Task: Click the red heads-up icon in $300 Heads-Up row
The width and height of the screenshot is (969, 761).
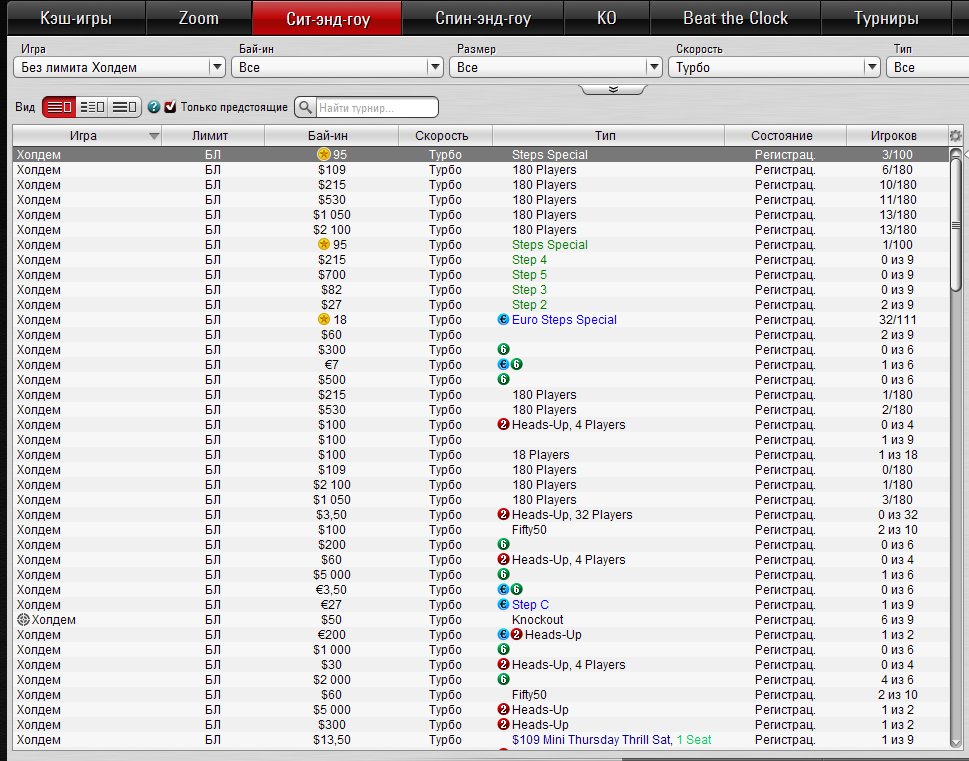Action: tap(503, 725)
